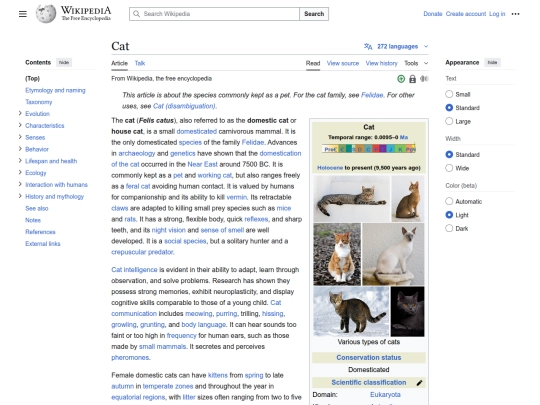Jump to External links in contents
Viewport: 540px width, 405px height.
point(43,243)
